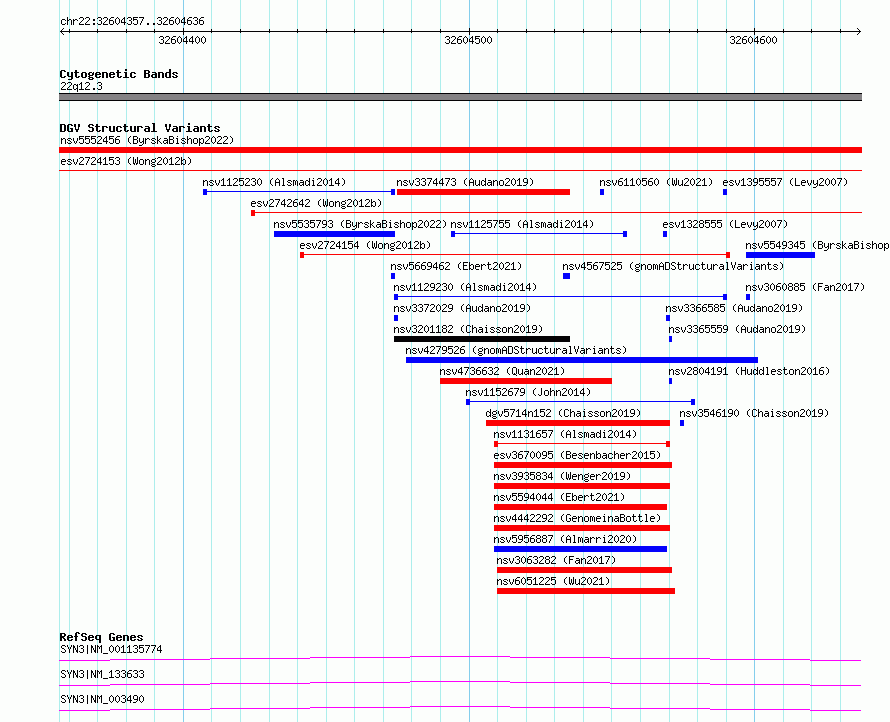Select the 22q12.3 cytogenetic band
This screenshot has width=890, height=722.
tap(460, 97)
